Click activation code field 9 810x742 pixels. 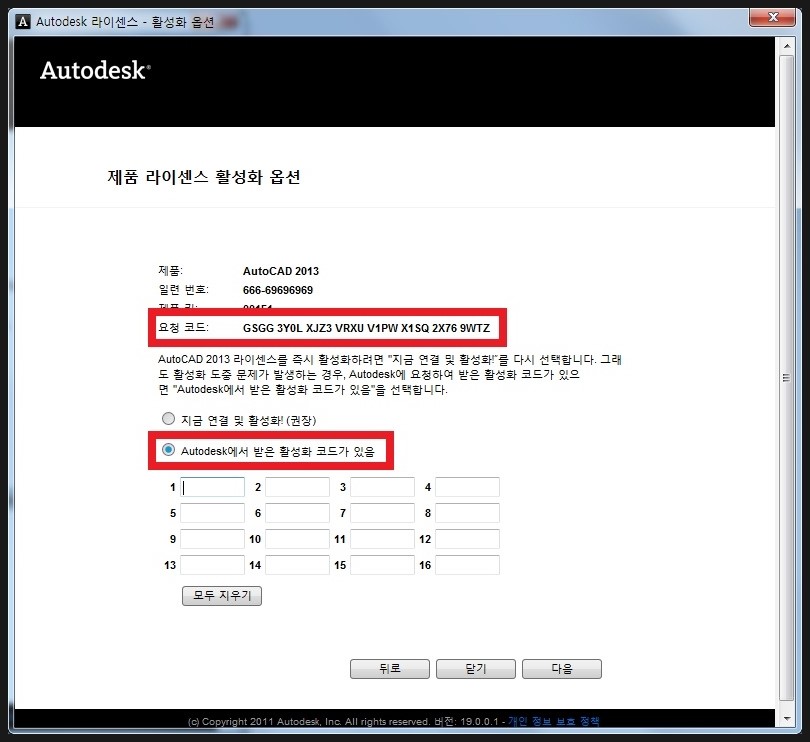click(212, 539)
